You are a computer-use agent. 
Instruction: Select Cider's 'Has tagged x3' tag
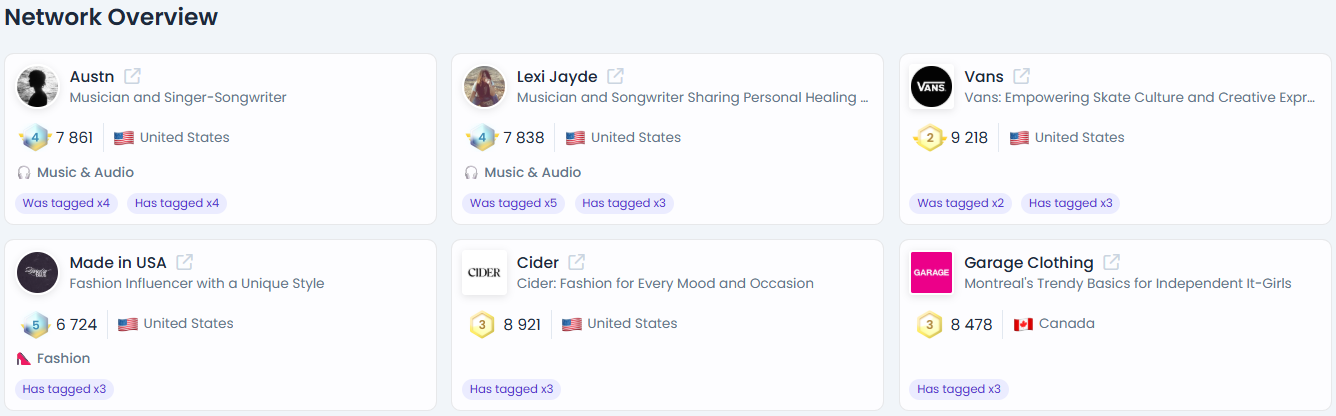(x=512, y=389)
